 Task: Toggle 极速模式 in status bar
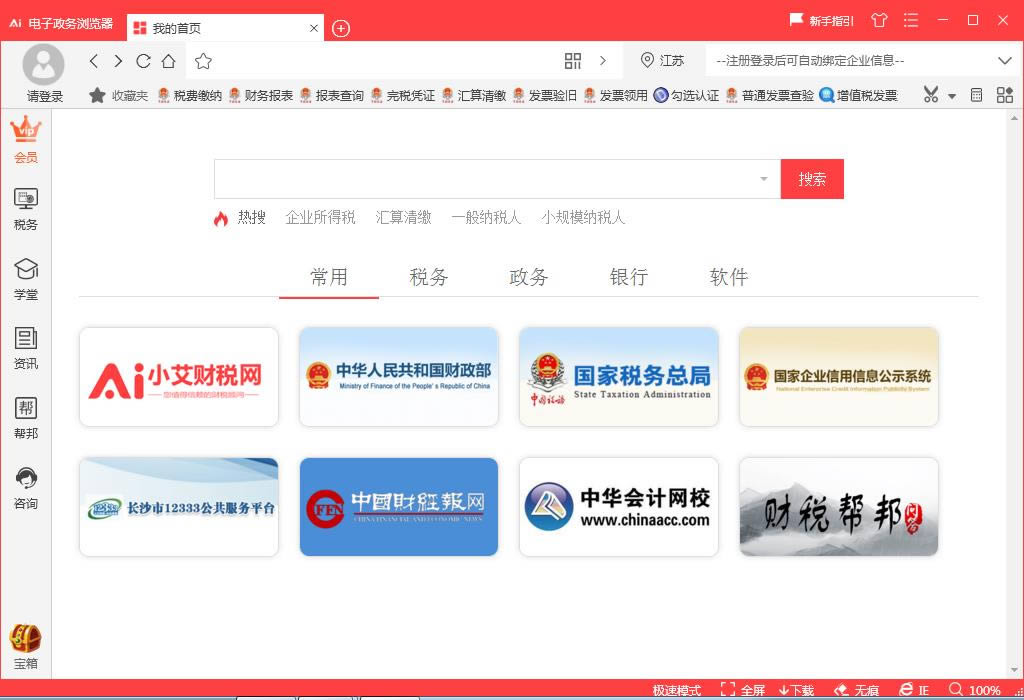tap(677, 690)
